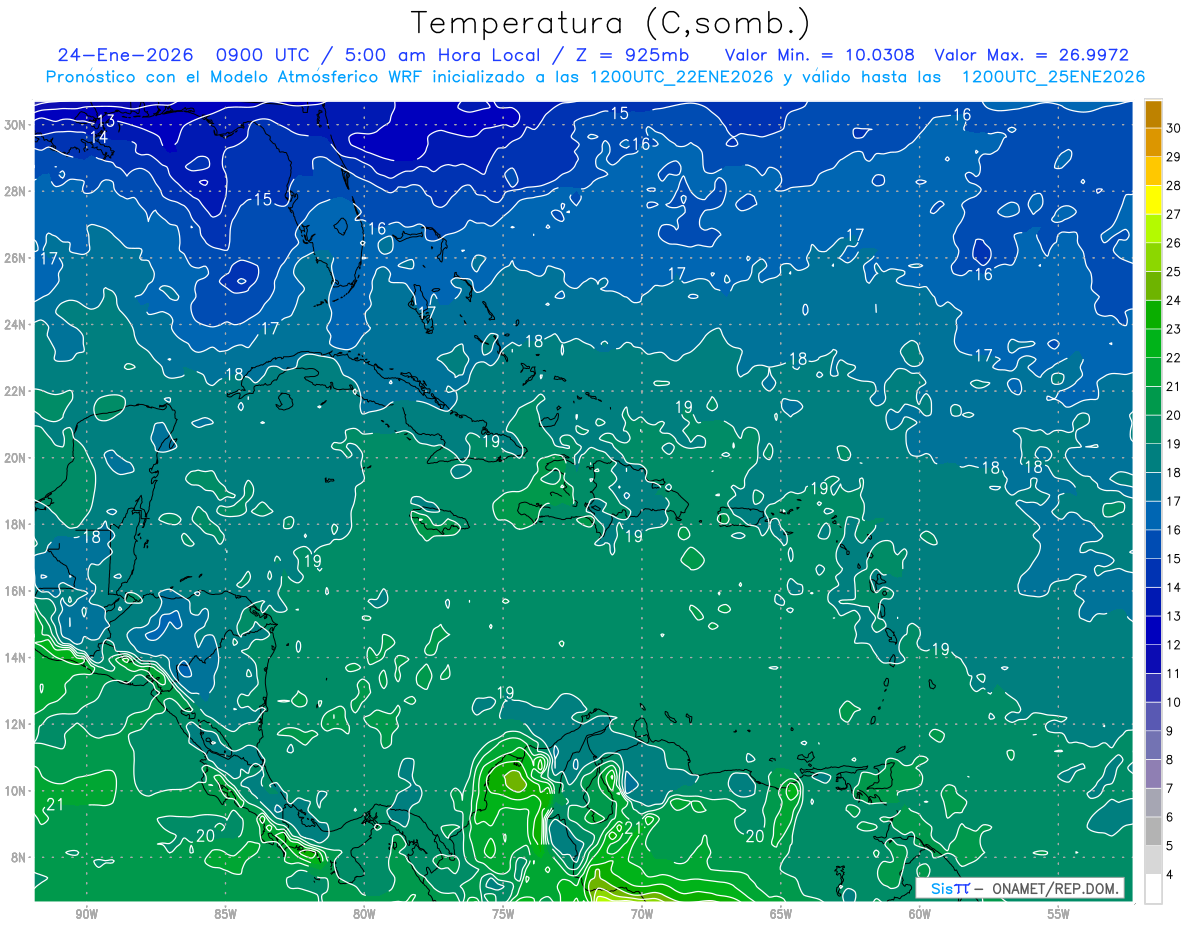The width and height of the screenshot is (1200, 927).
Task: Click the blue legend band between 15 and 16
Action: pyautogui.click(x=1154, y=544)
